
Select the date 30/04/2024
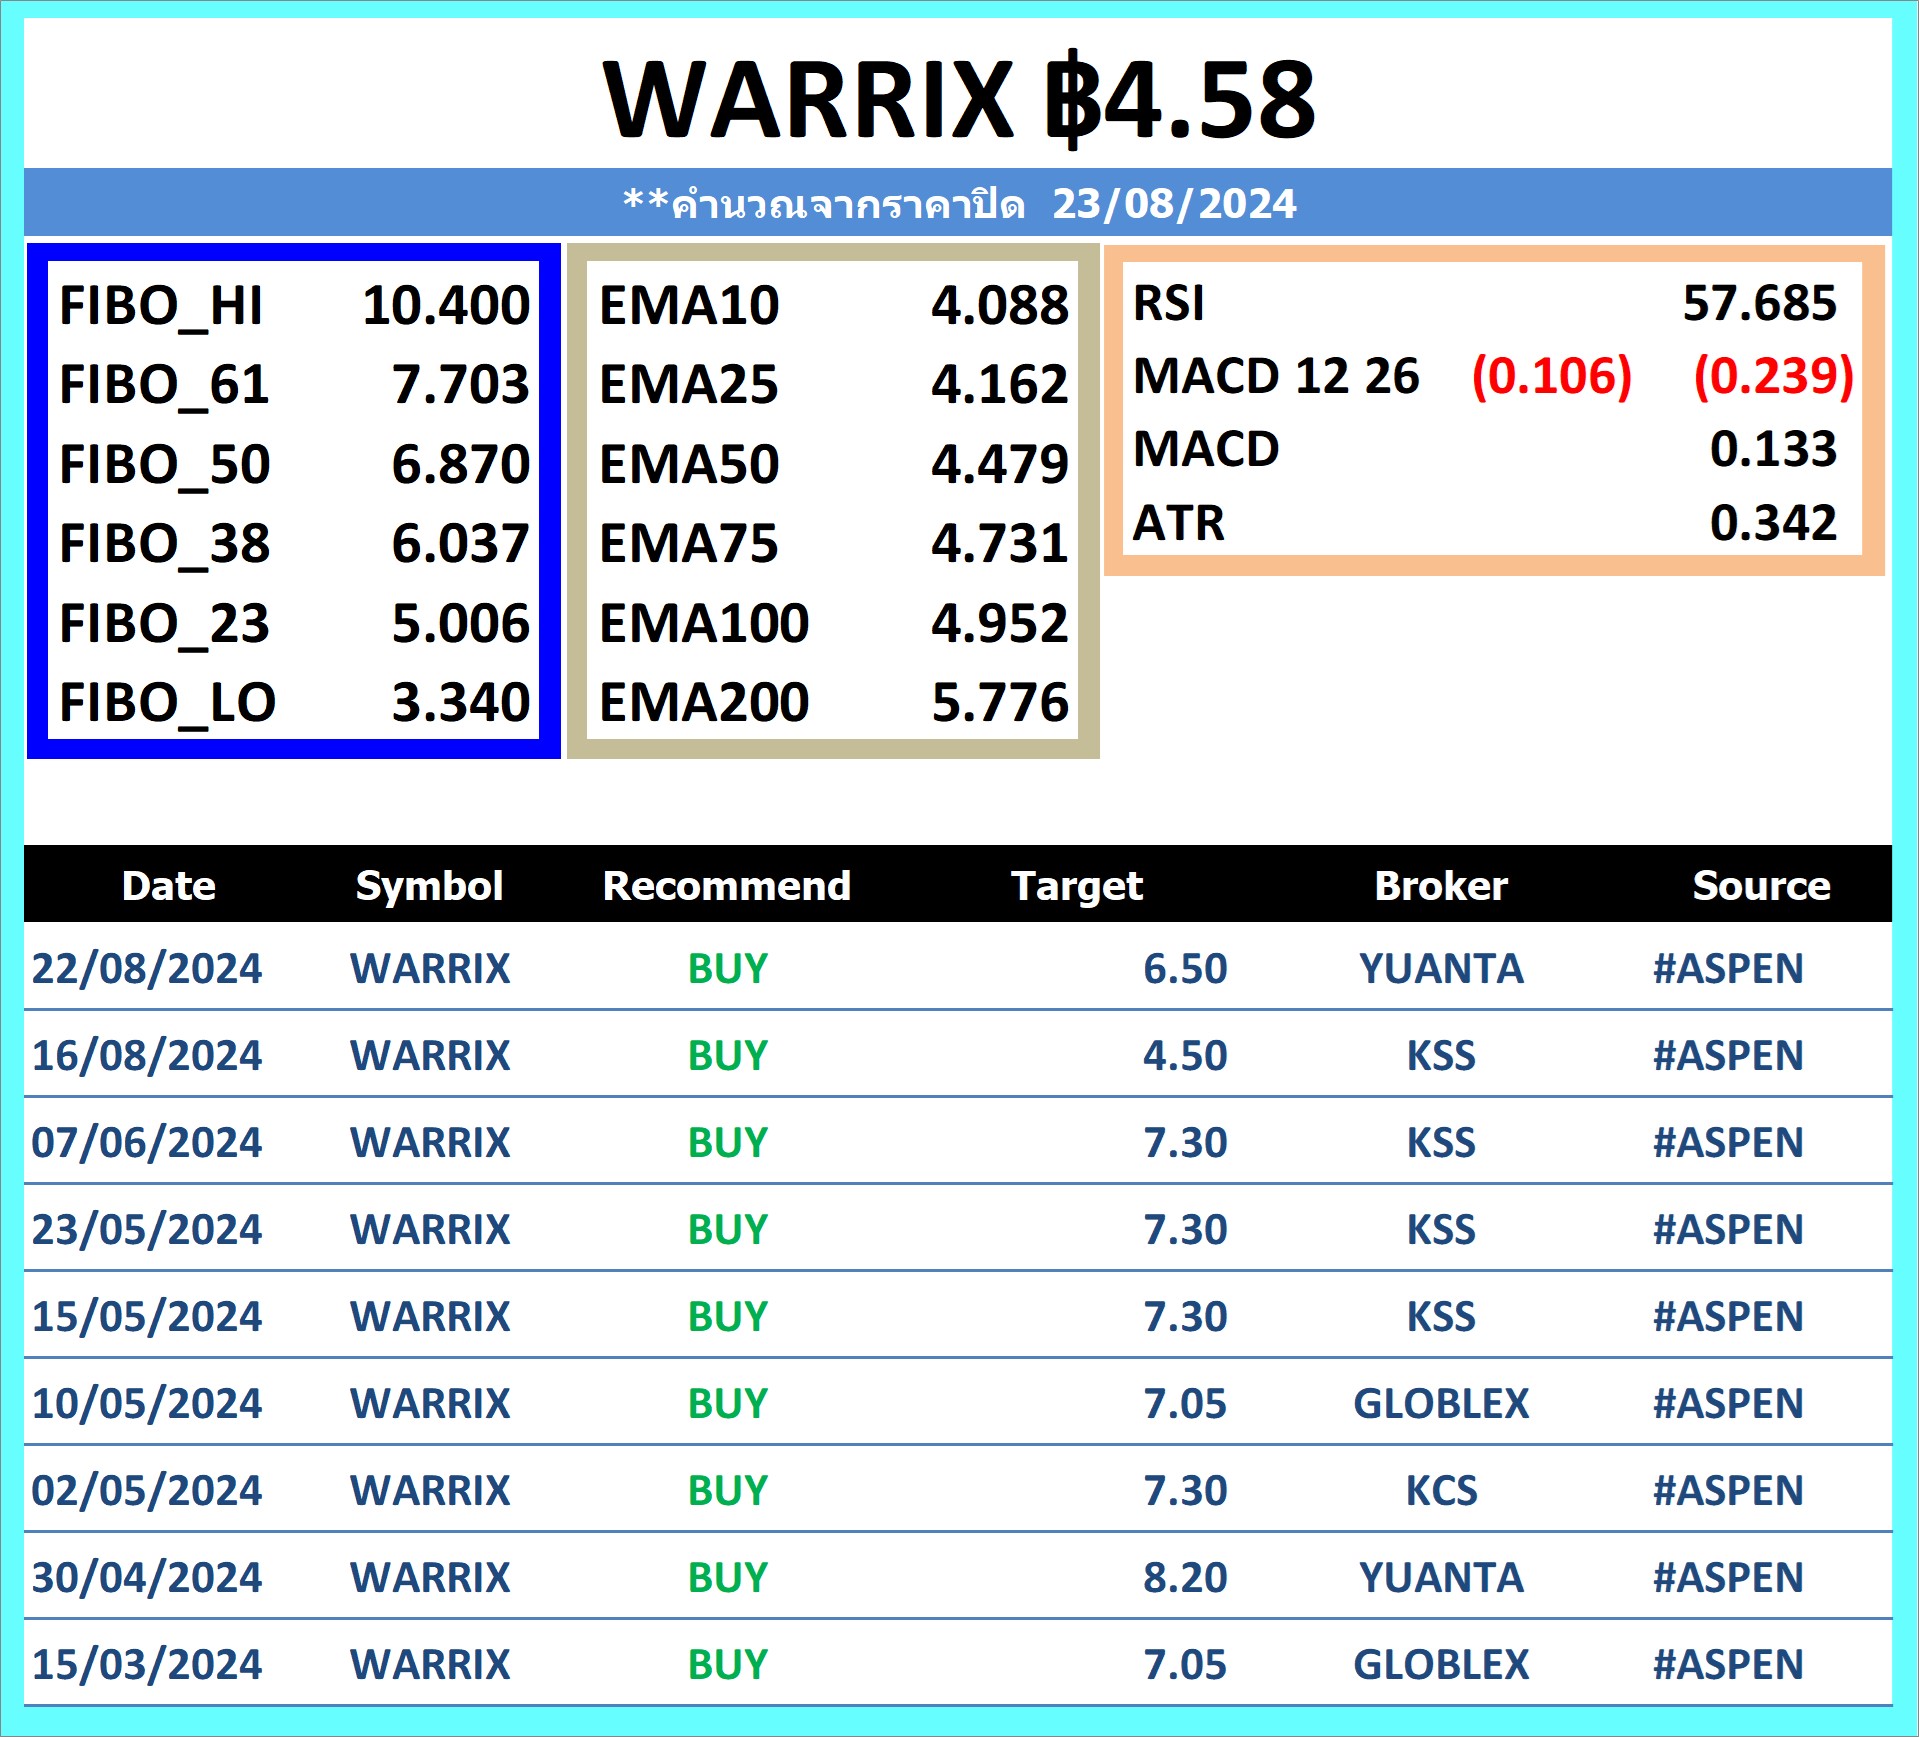(147, 1578)
